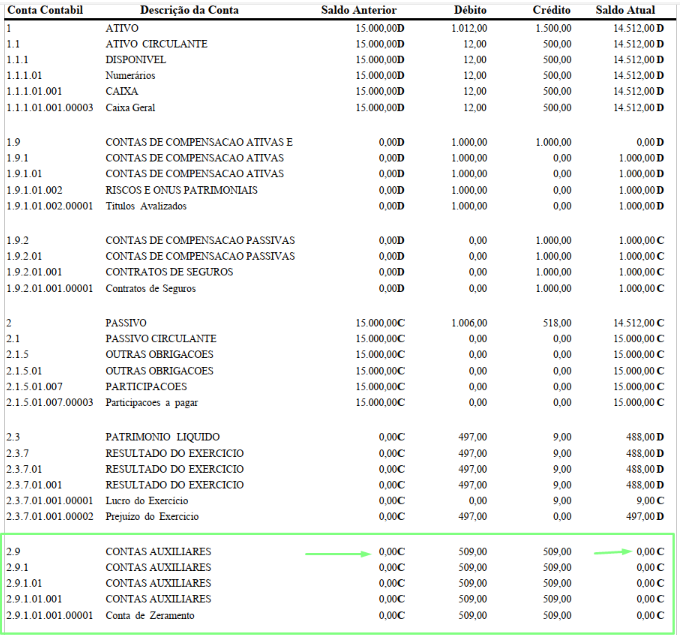Click the Contratos de Seguros leaf account
Viewport: 680px width, 637px height.
pos(150,288)
